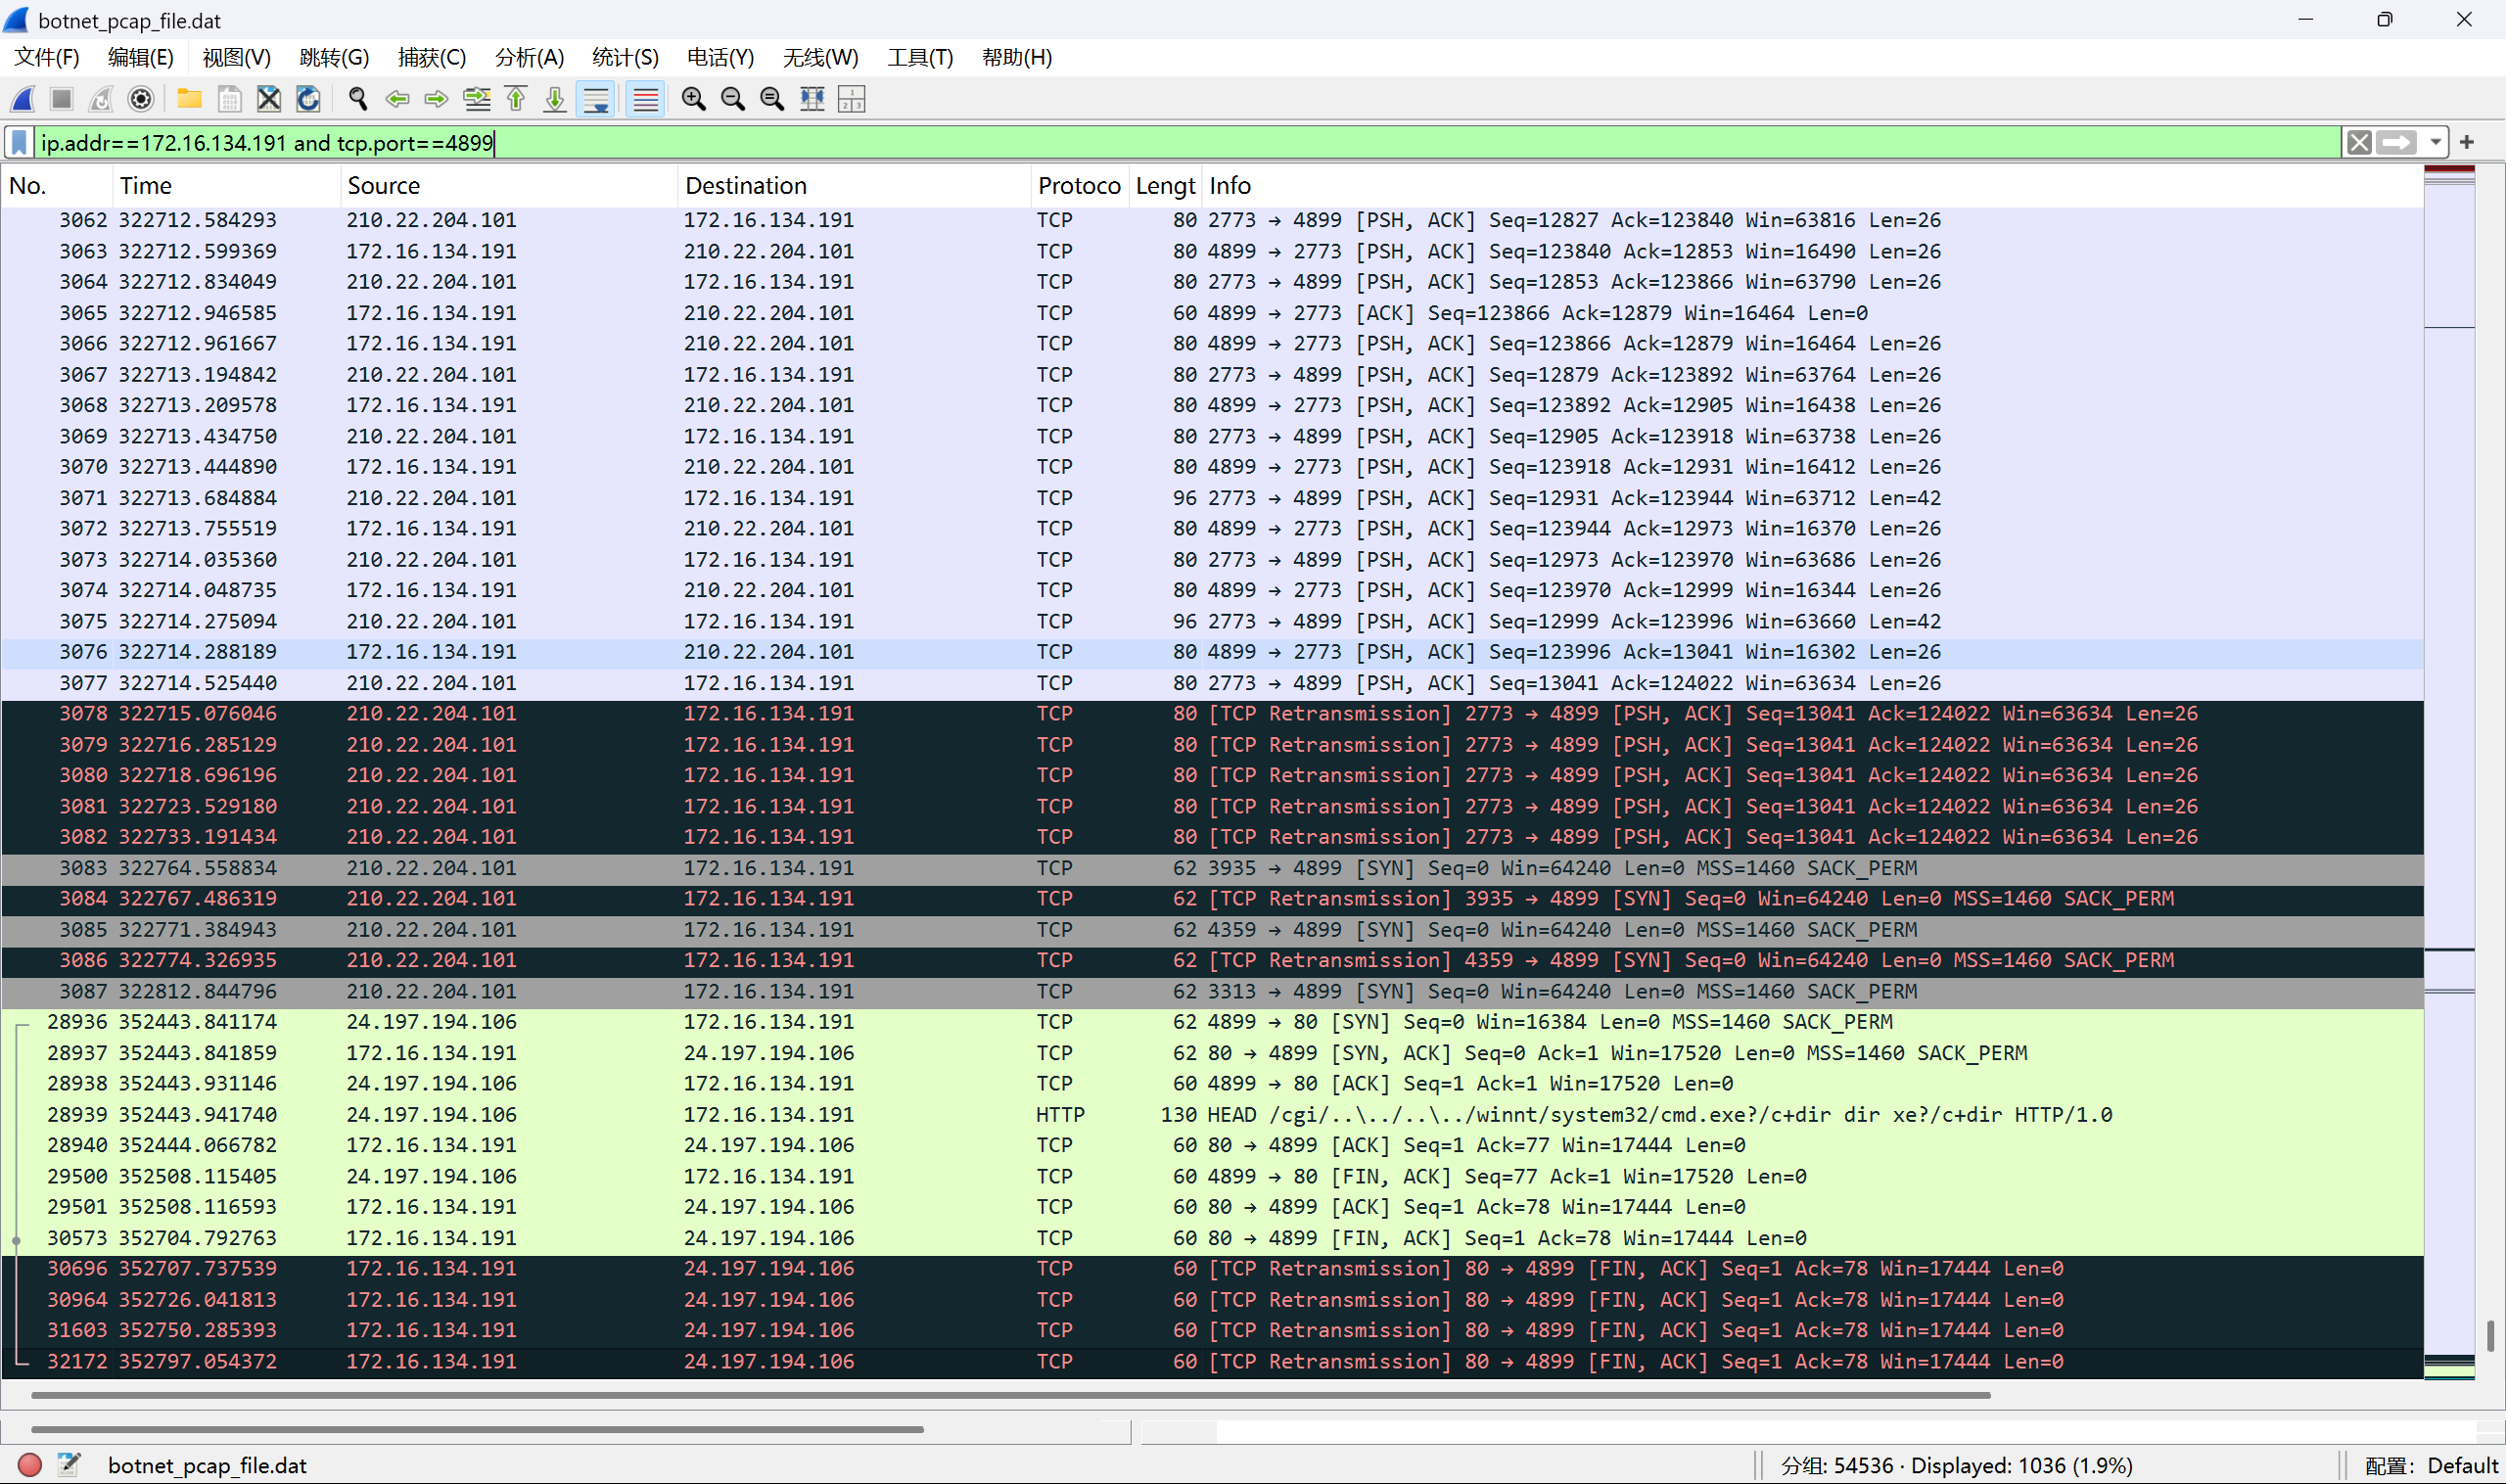The height and width of the screenshot is (1484, 2506).
Task: Add a filter button with plus
Action: 2467,143
